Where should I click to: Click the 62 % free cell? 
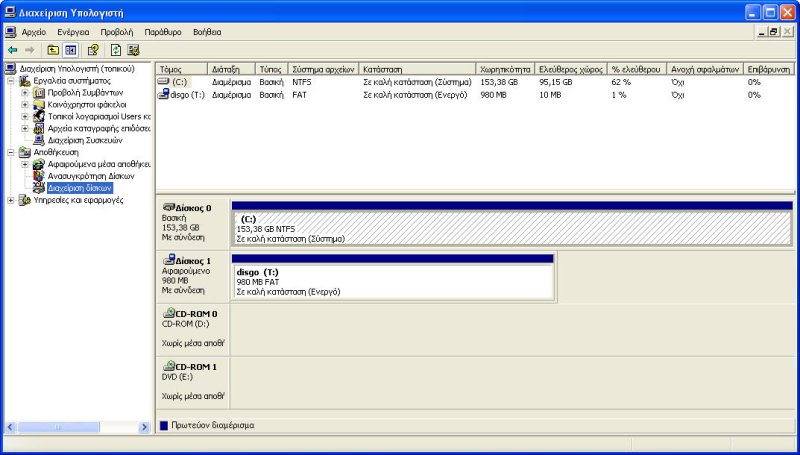click(x=621, y=82)
